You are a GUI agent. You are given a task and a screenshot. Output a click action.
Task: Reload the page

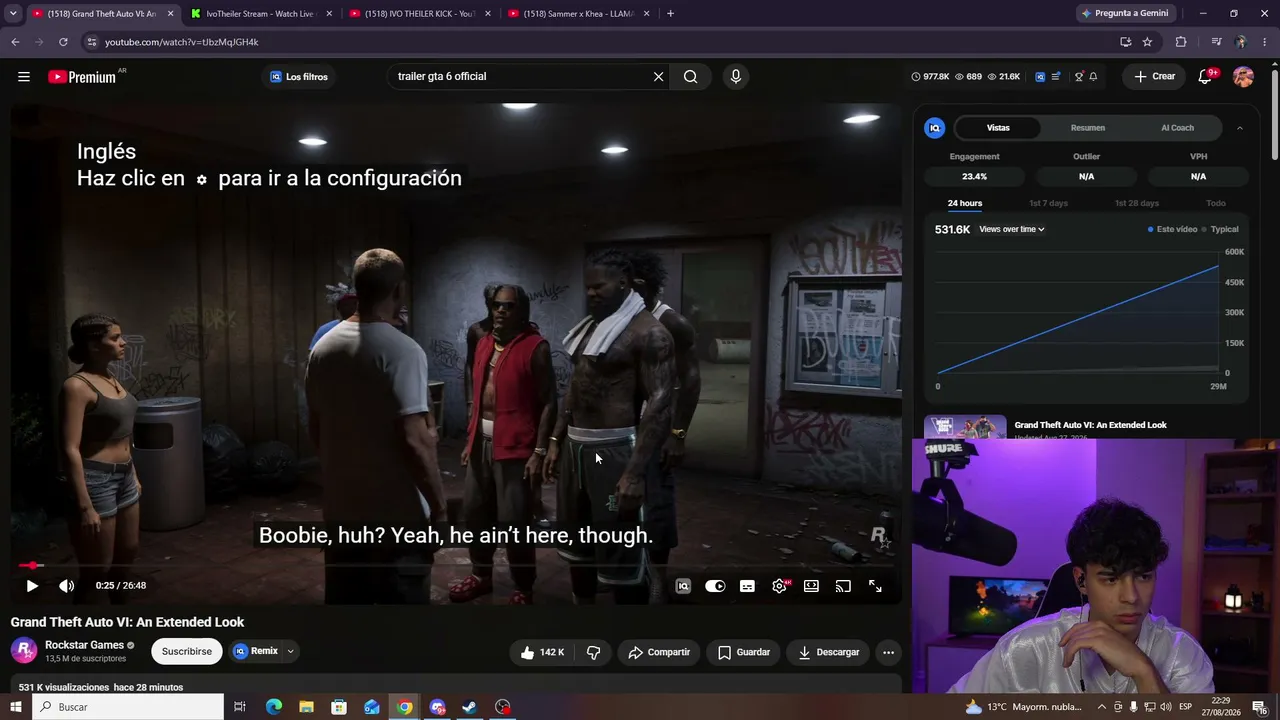[63, 42]
